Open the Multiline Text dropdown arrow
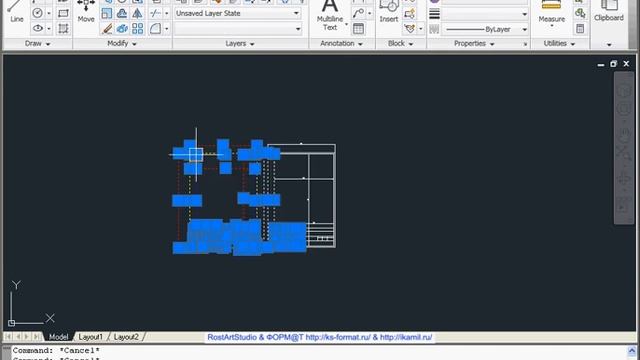Screen dimensions: 640x360 click(x=347, y=24)
